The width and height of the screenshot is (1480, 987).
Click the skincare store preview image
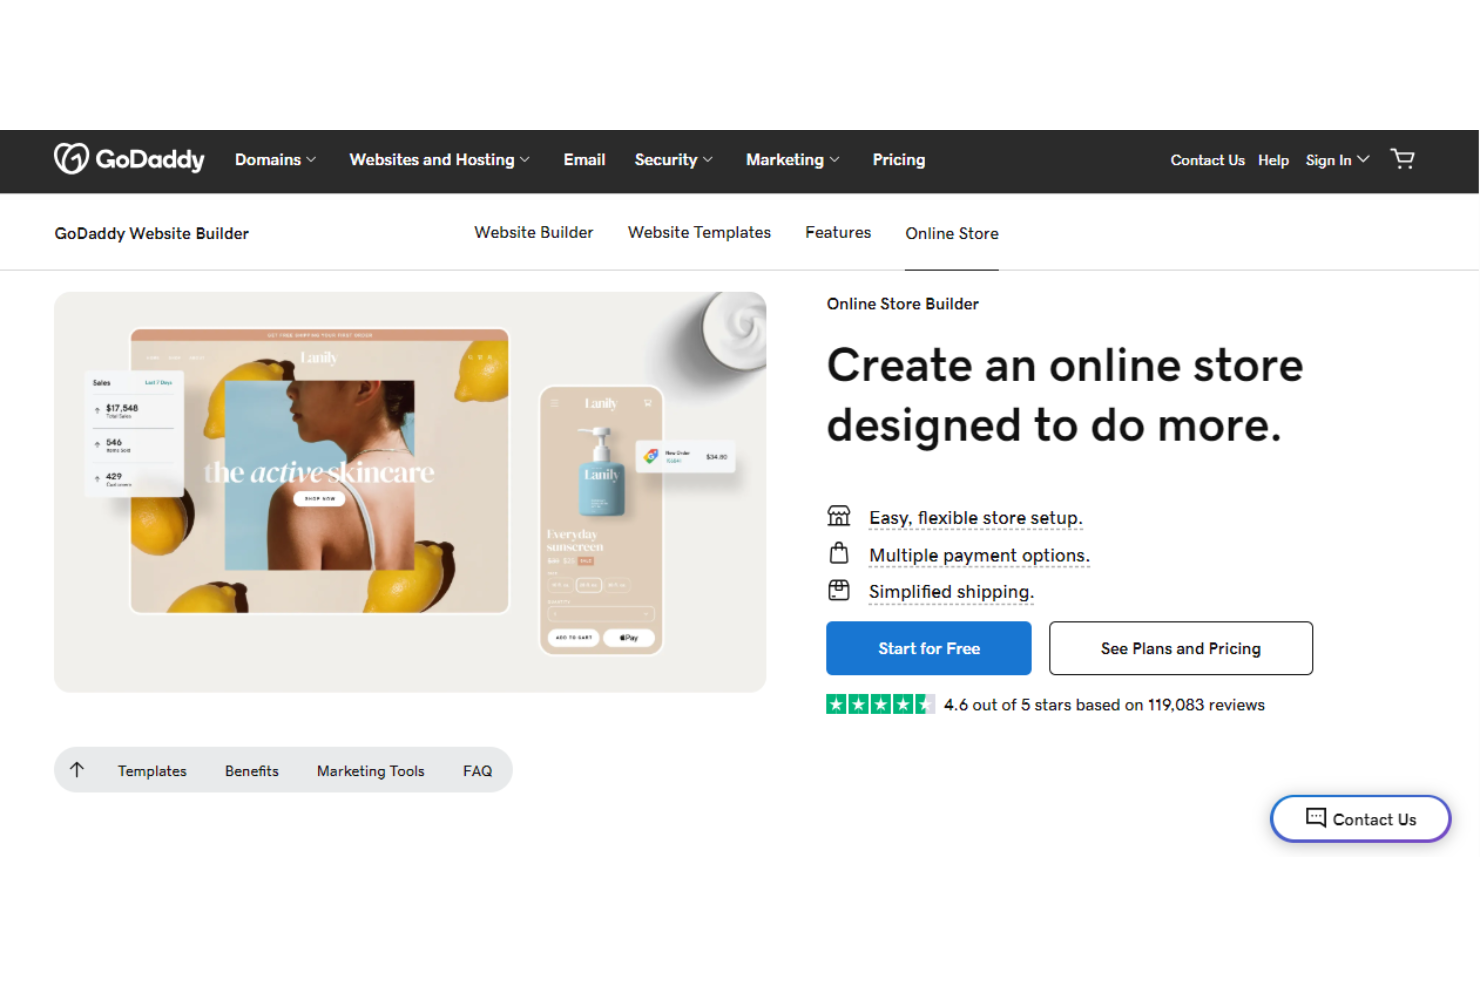[319, 470]
